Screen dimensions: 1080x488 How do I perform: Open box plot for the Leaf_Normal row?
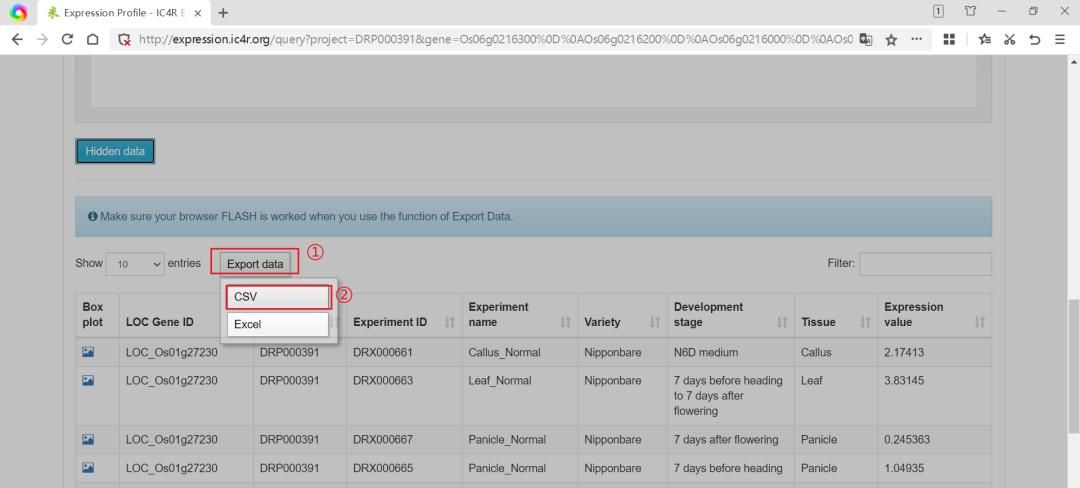click(x=88, y=381)
